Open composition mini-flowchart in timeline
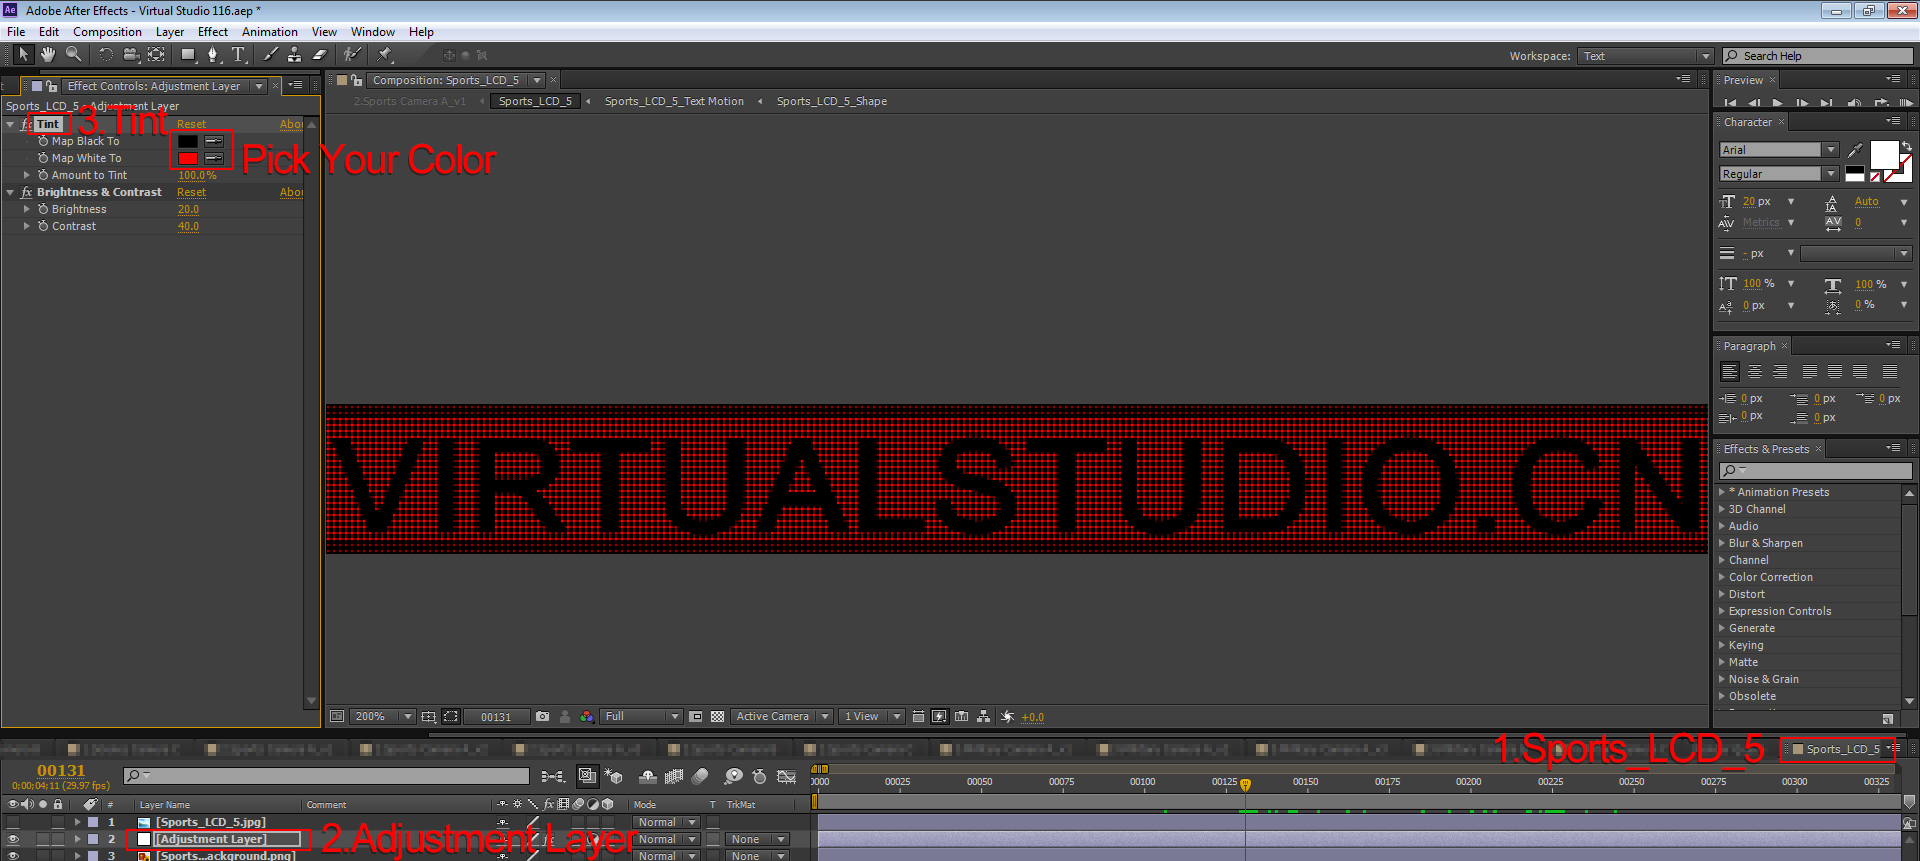 552,776
